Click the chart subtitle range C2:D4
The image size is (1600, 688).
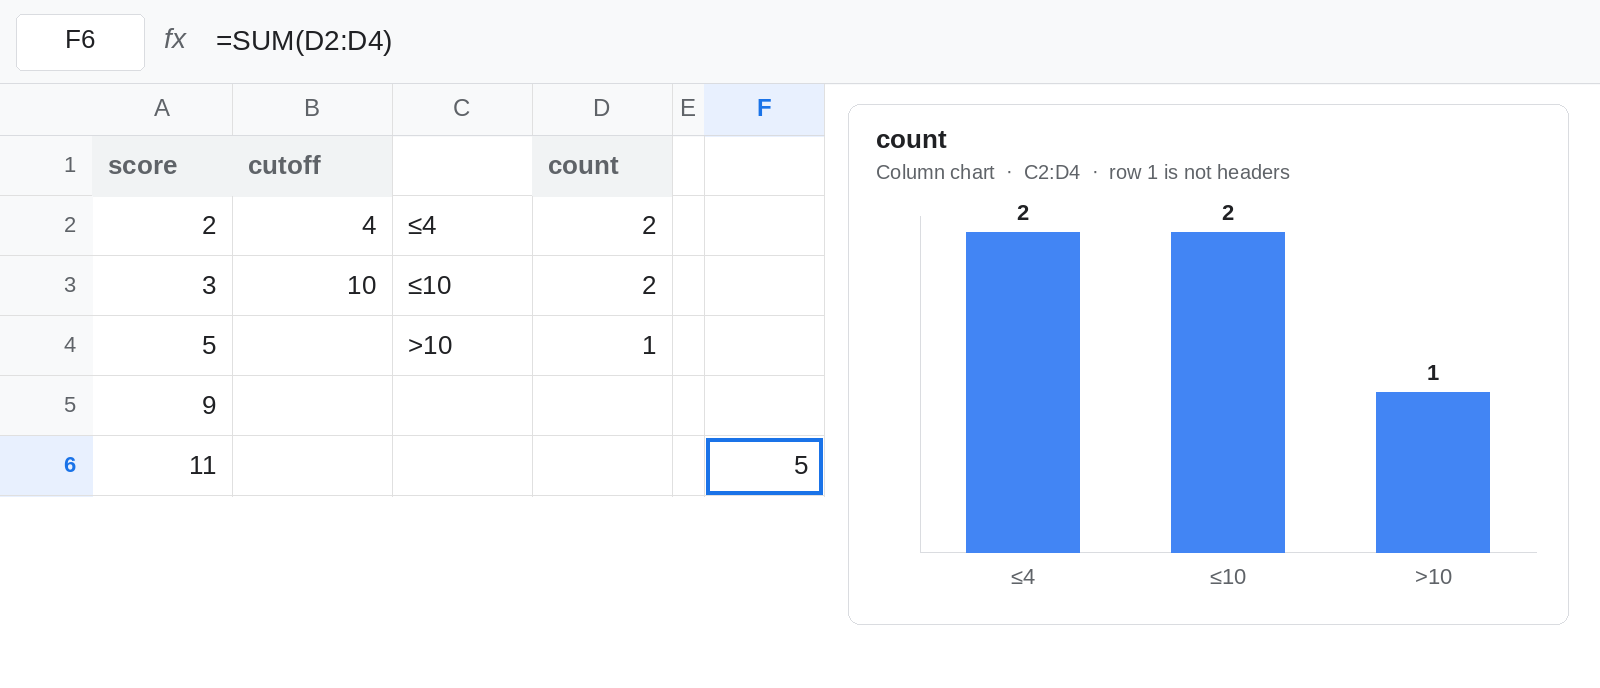pos(1052,172)
